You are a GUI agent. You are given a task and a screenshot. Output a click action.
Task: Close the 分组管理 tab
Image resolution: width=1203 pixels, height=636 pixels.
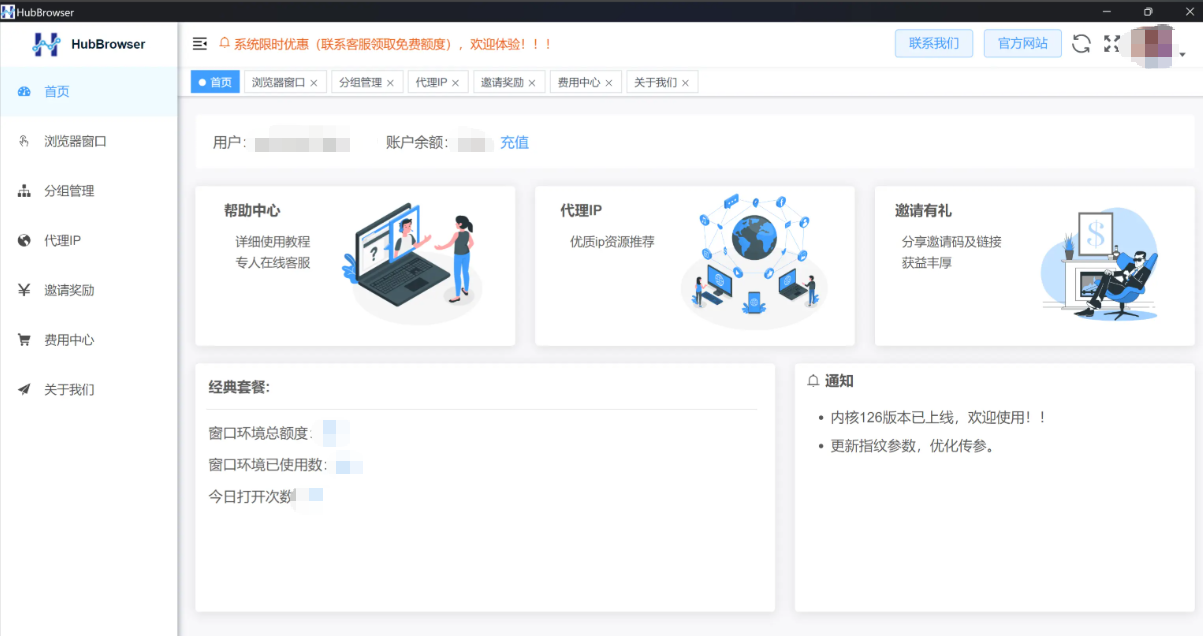[390, 83]
